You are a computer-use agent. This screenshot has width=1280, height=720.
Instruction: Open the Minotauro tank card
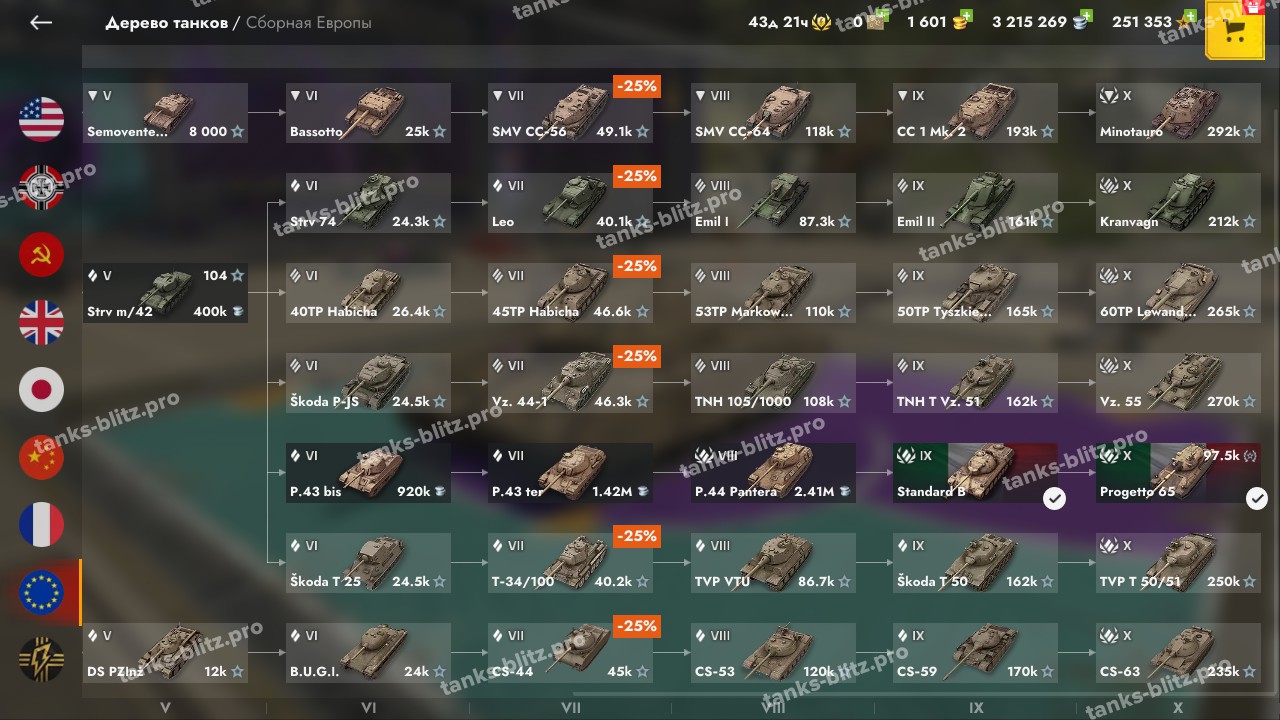pyautogui.click(x=1178, y=113)
